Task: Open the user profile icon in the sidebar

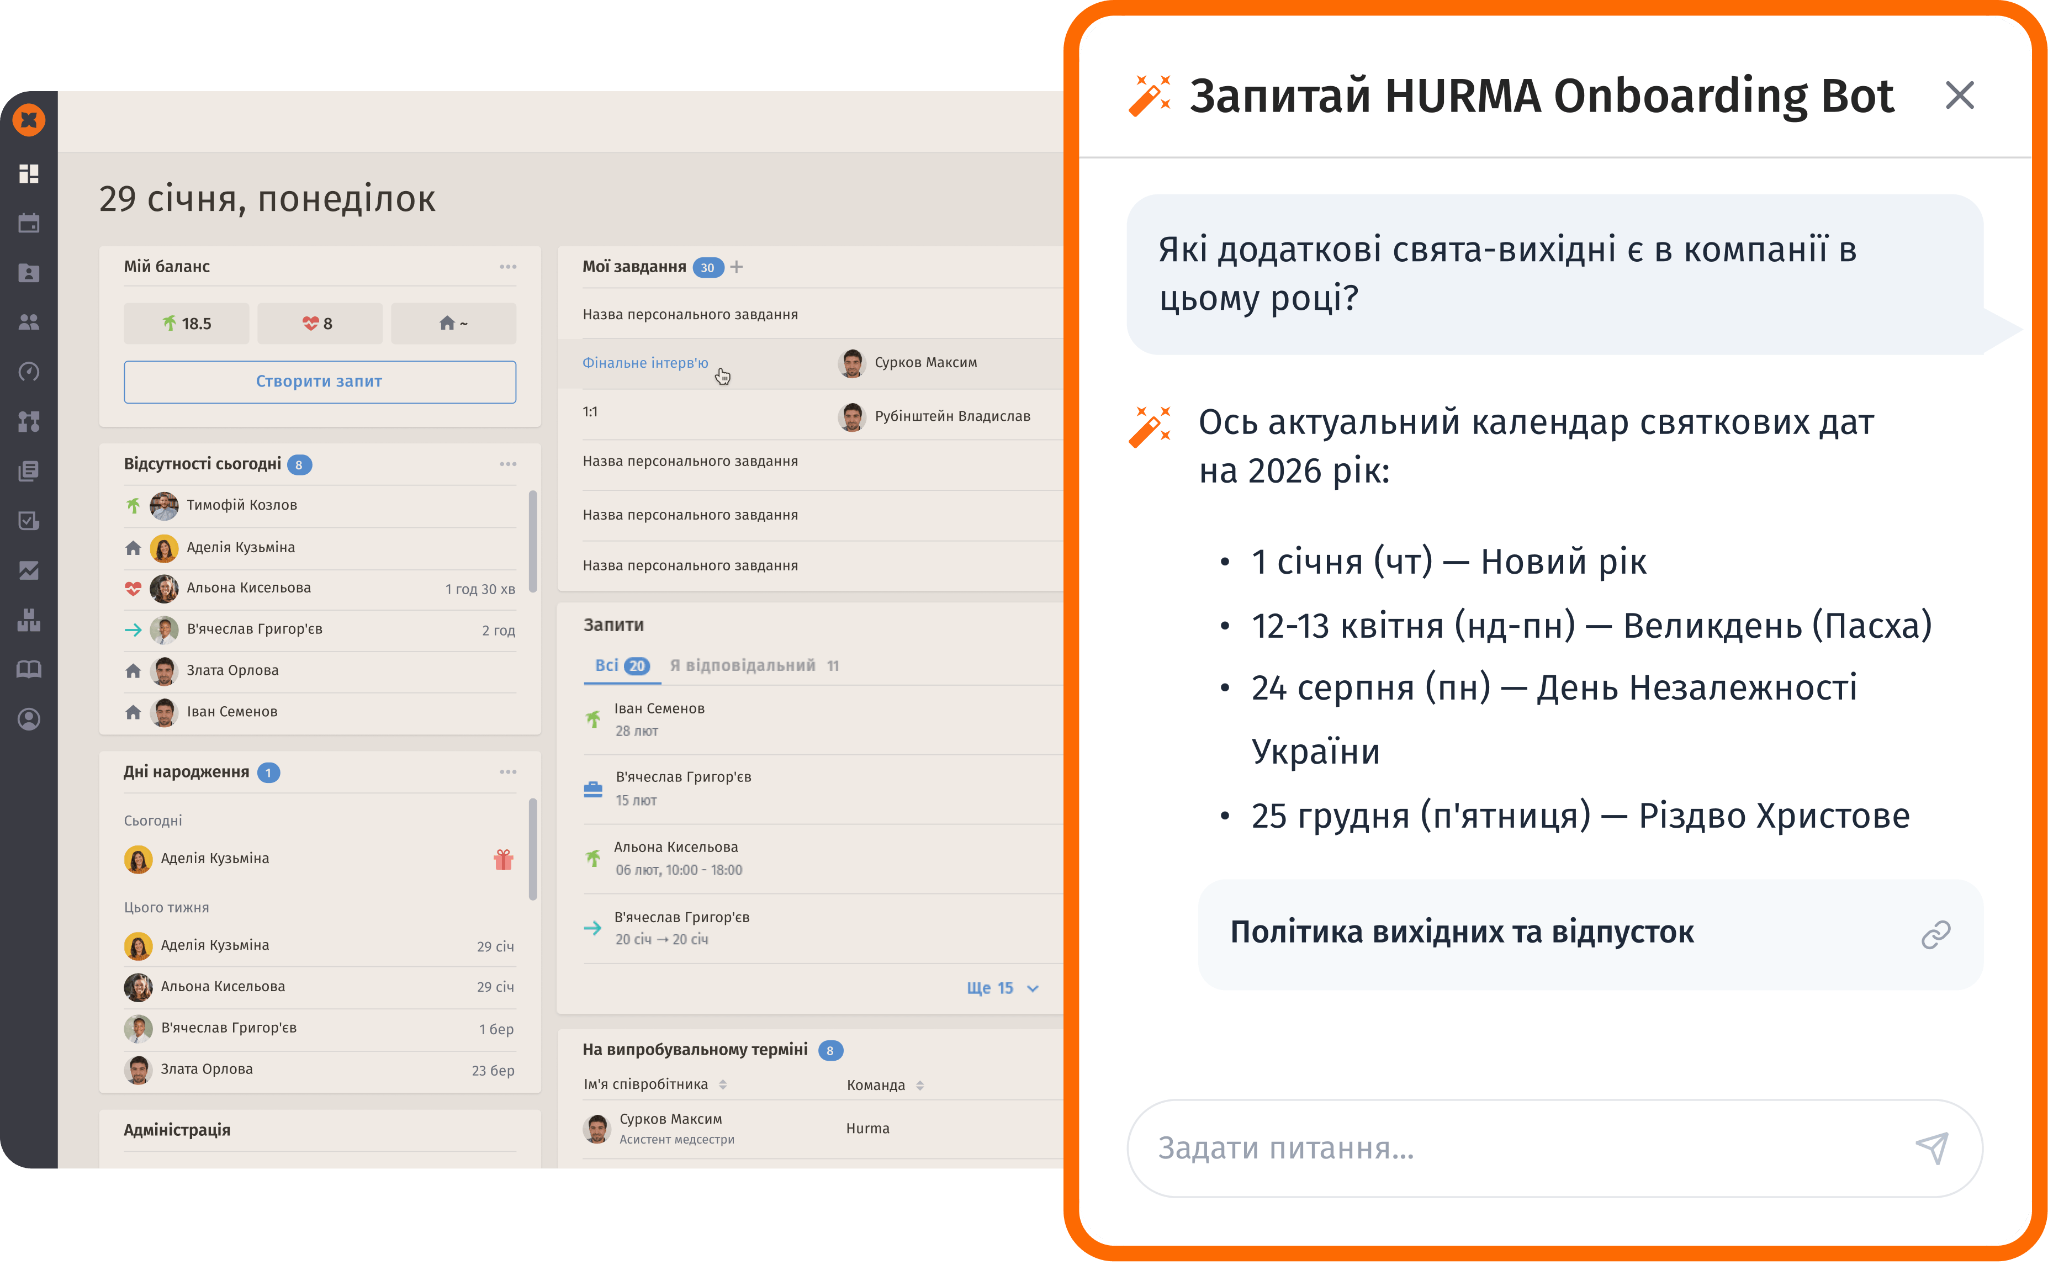Action: [29, 719]
